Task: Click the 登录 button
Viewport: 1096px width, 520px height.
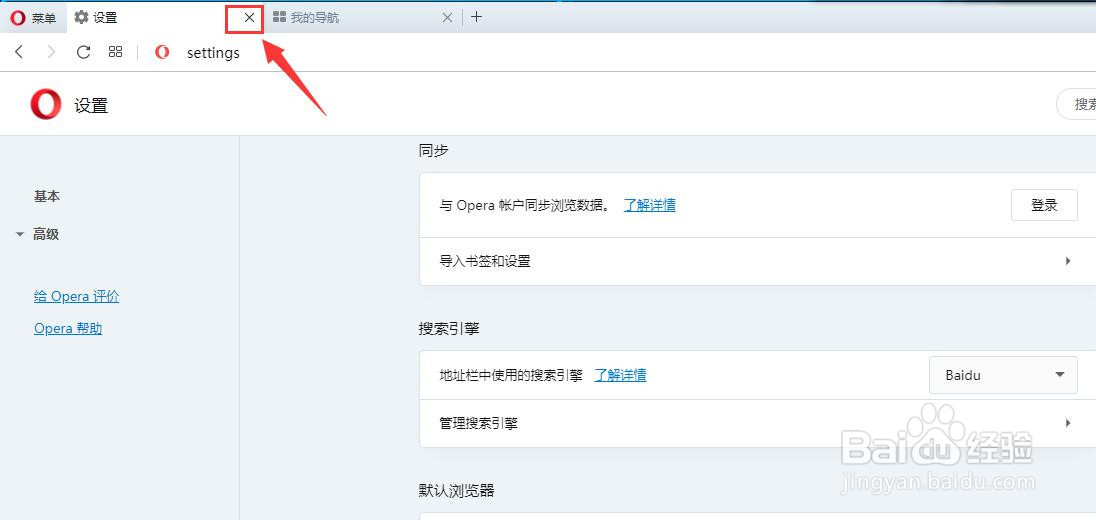Action: click(x=1044, y=205)
